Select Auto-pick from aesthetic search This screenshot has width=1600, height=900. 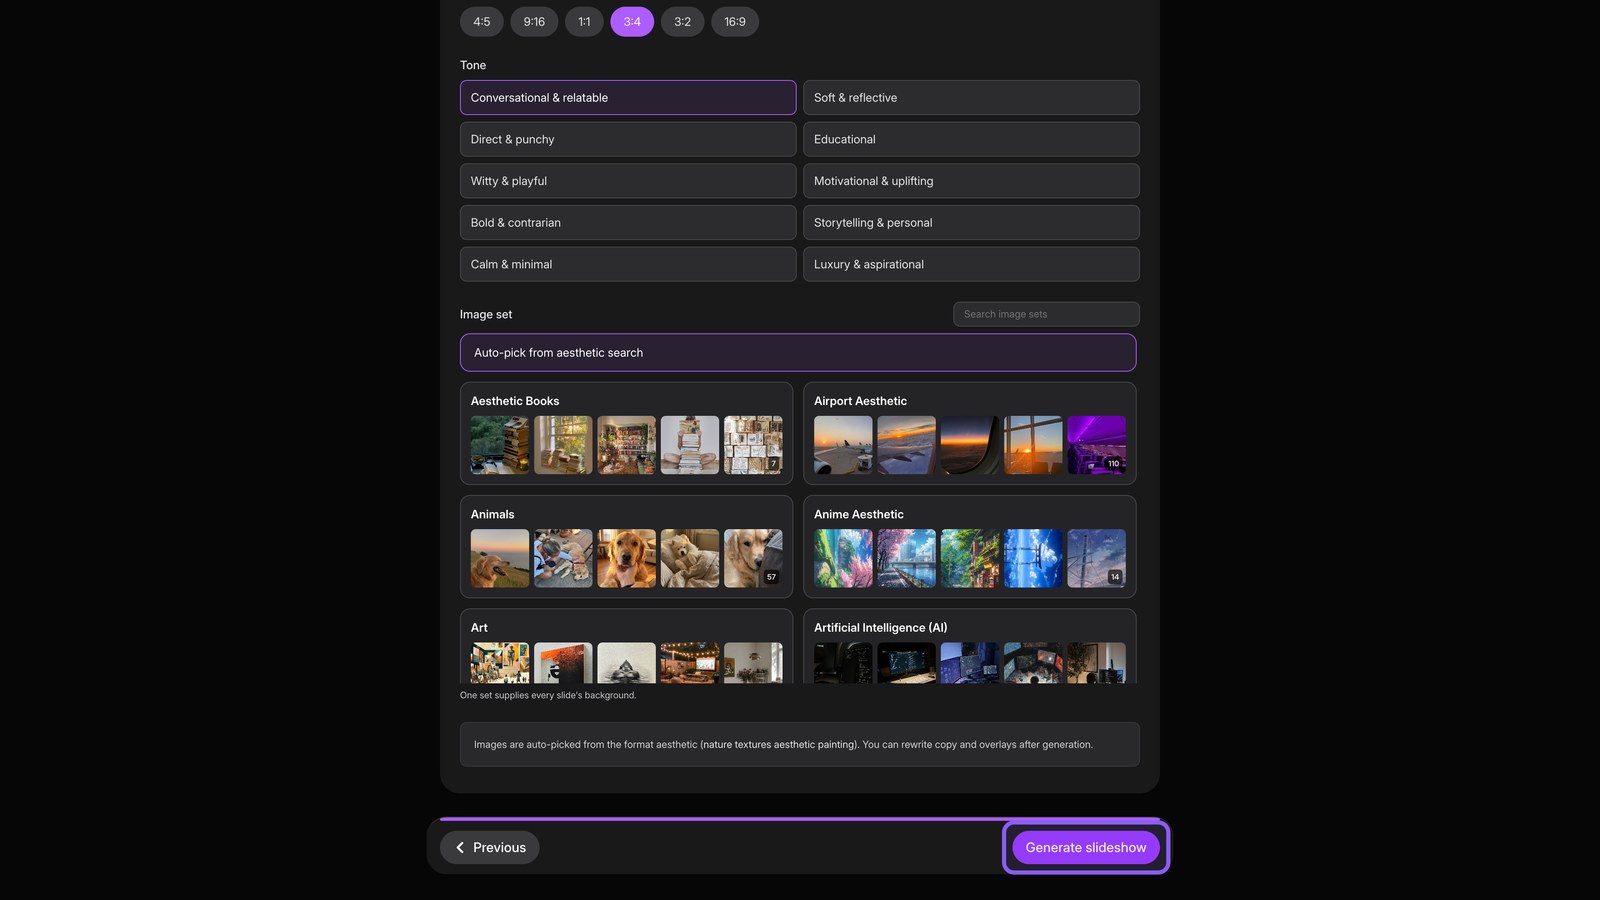(x=798, y=353)
